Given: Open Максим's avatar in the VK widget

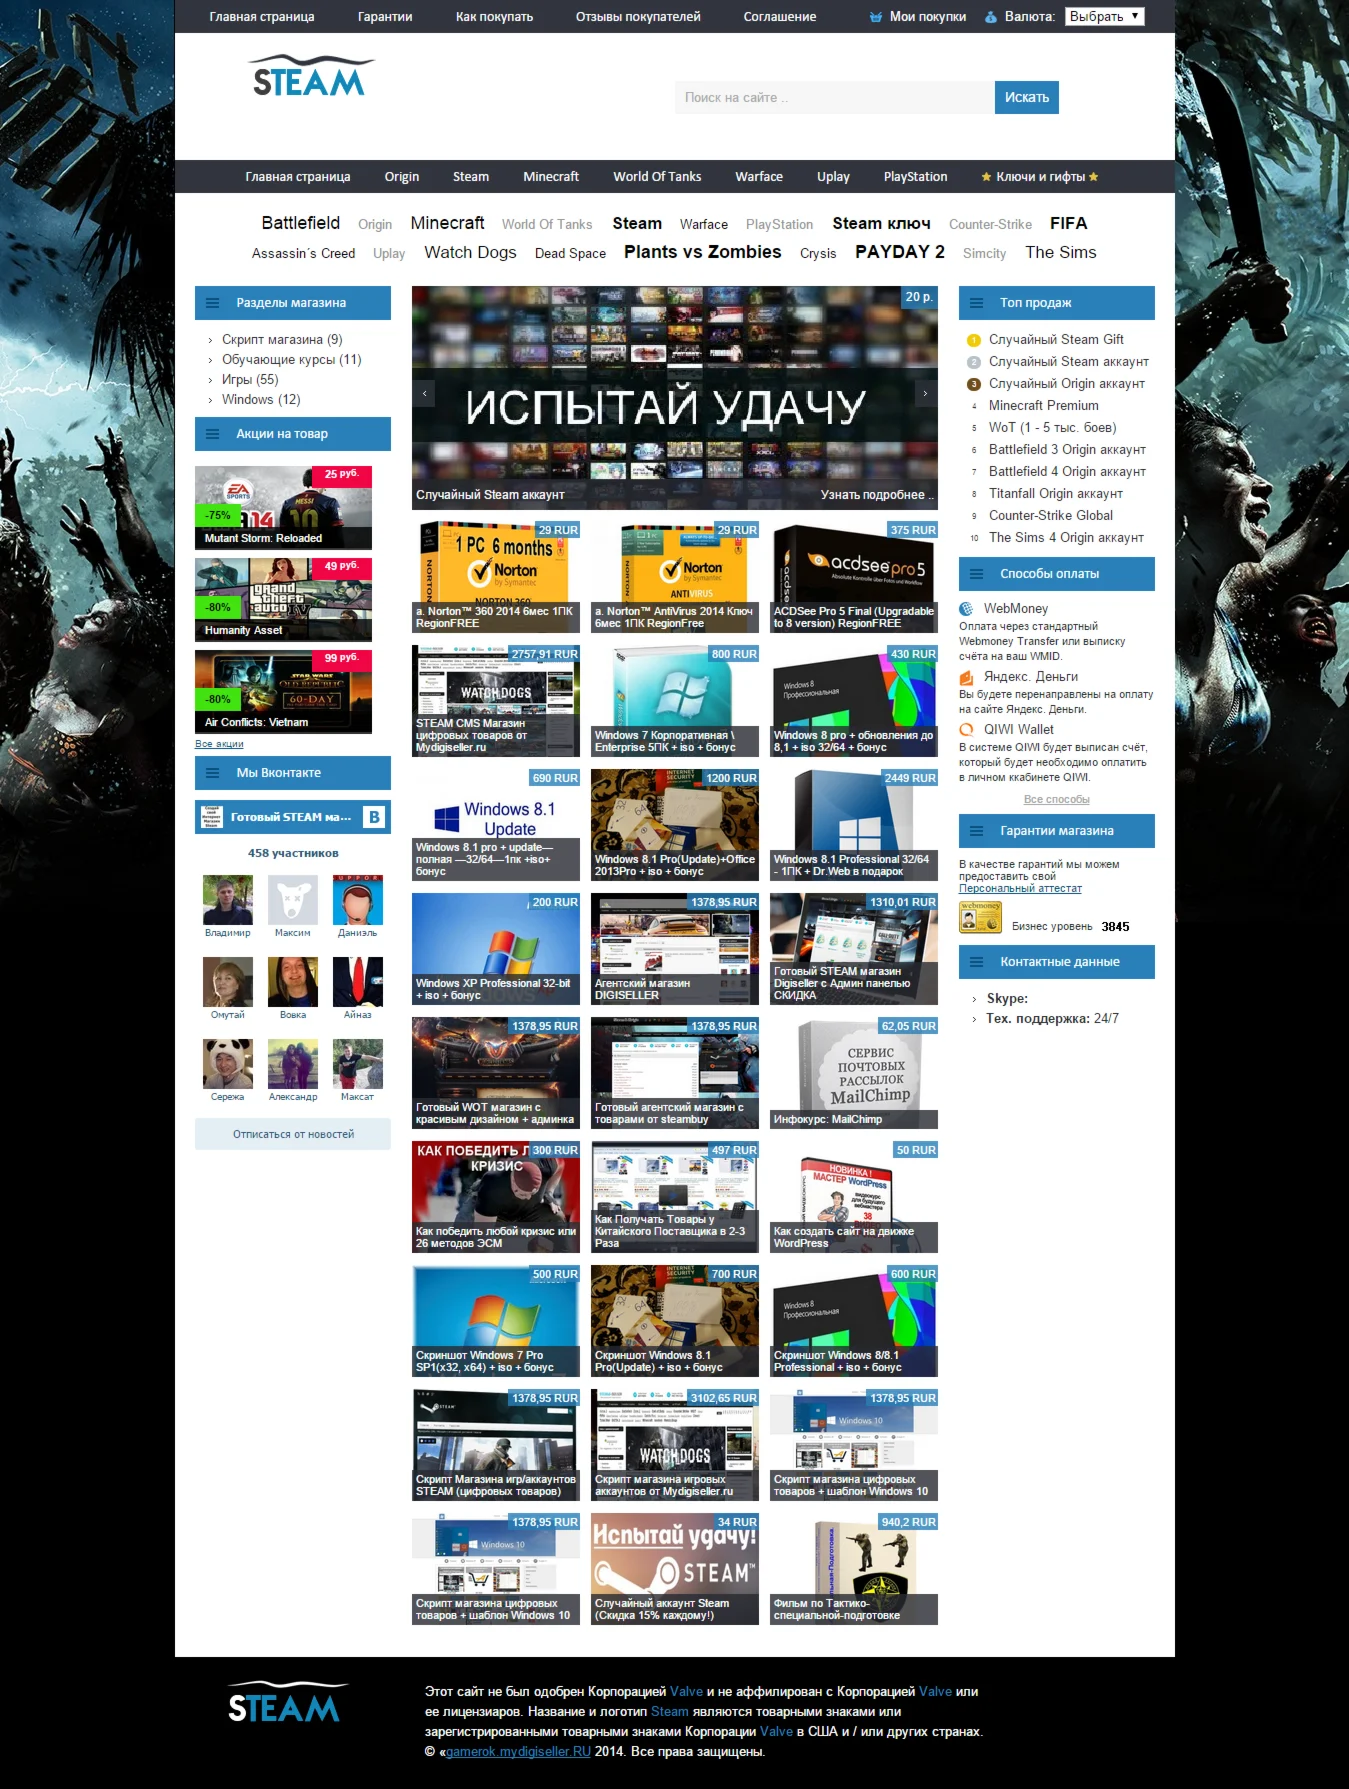Looking at the screenshot, I should tap(293, 900).
